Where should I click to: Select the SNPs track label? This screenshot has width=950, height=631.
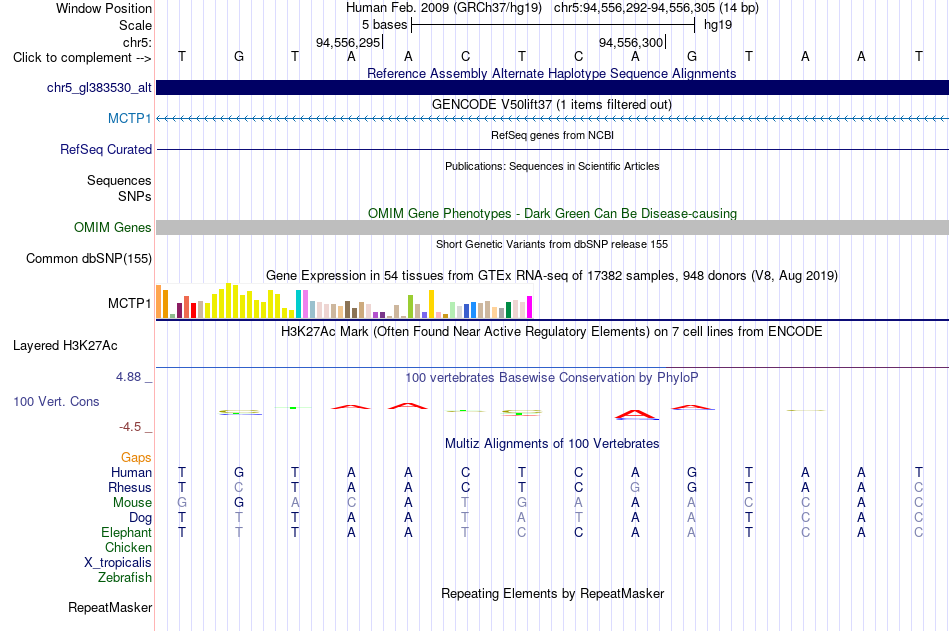point(135,196)
